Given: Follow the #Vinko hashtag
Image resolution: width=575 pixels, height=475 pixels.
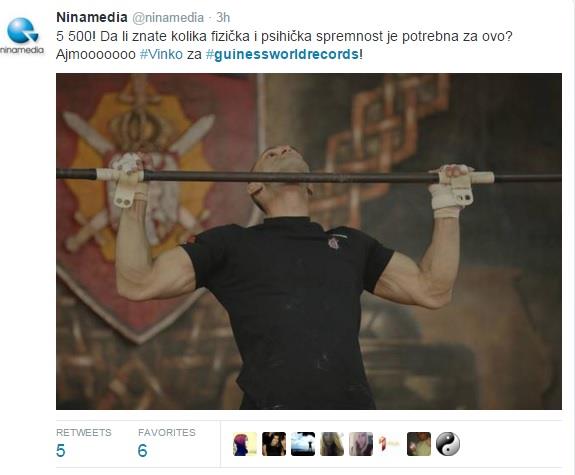Looking at the screenshot, I should (161, 54).
